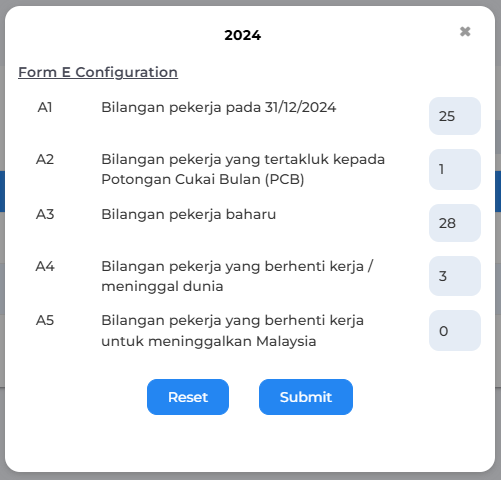The width and height of the screenshot is (501, 480).
Task: Click the A4 row code label
Action: tap(45, 266)
